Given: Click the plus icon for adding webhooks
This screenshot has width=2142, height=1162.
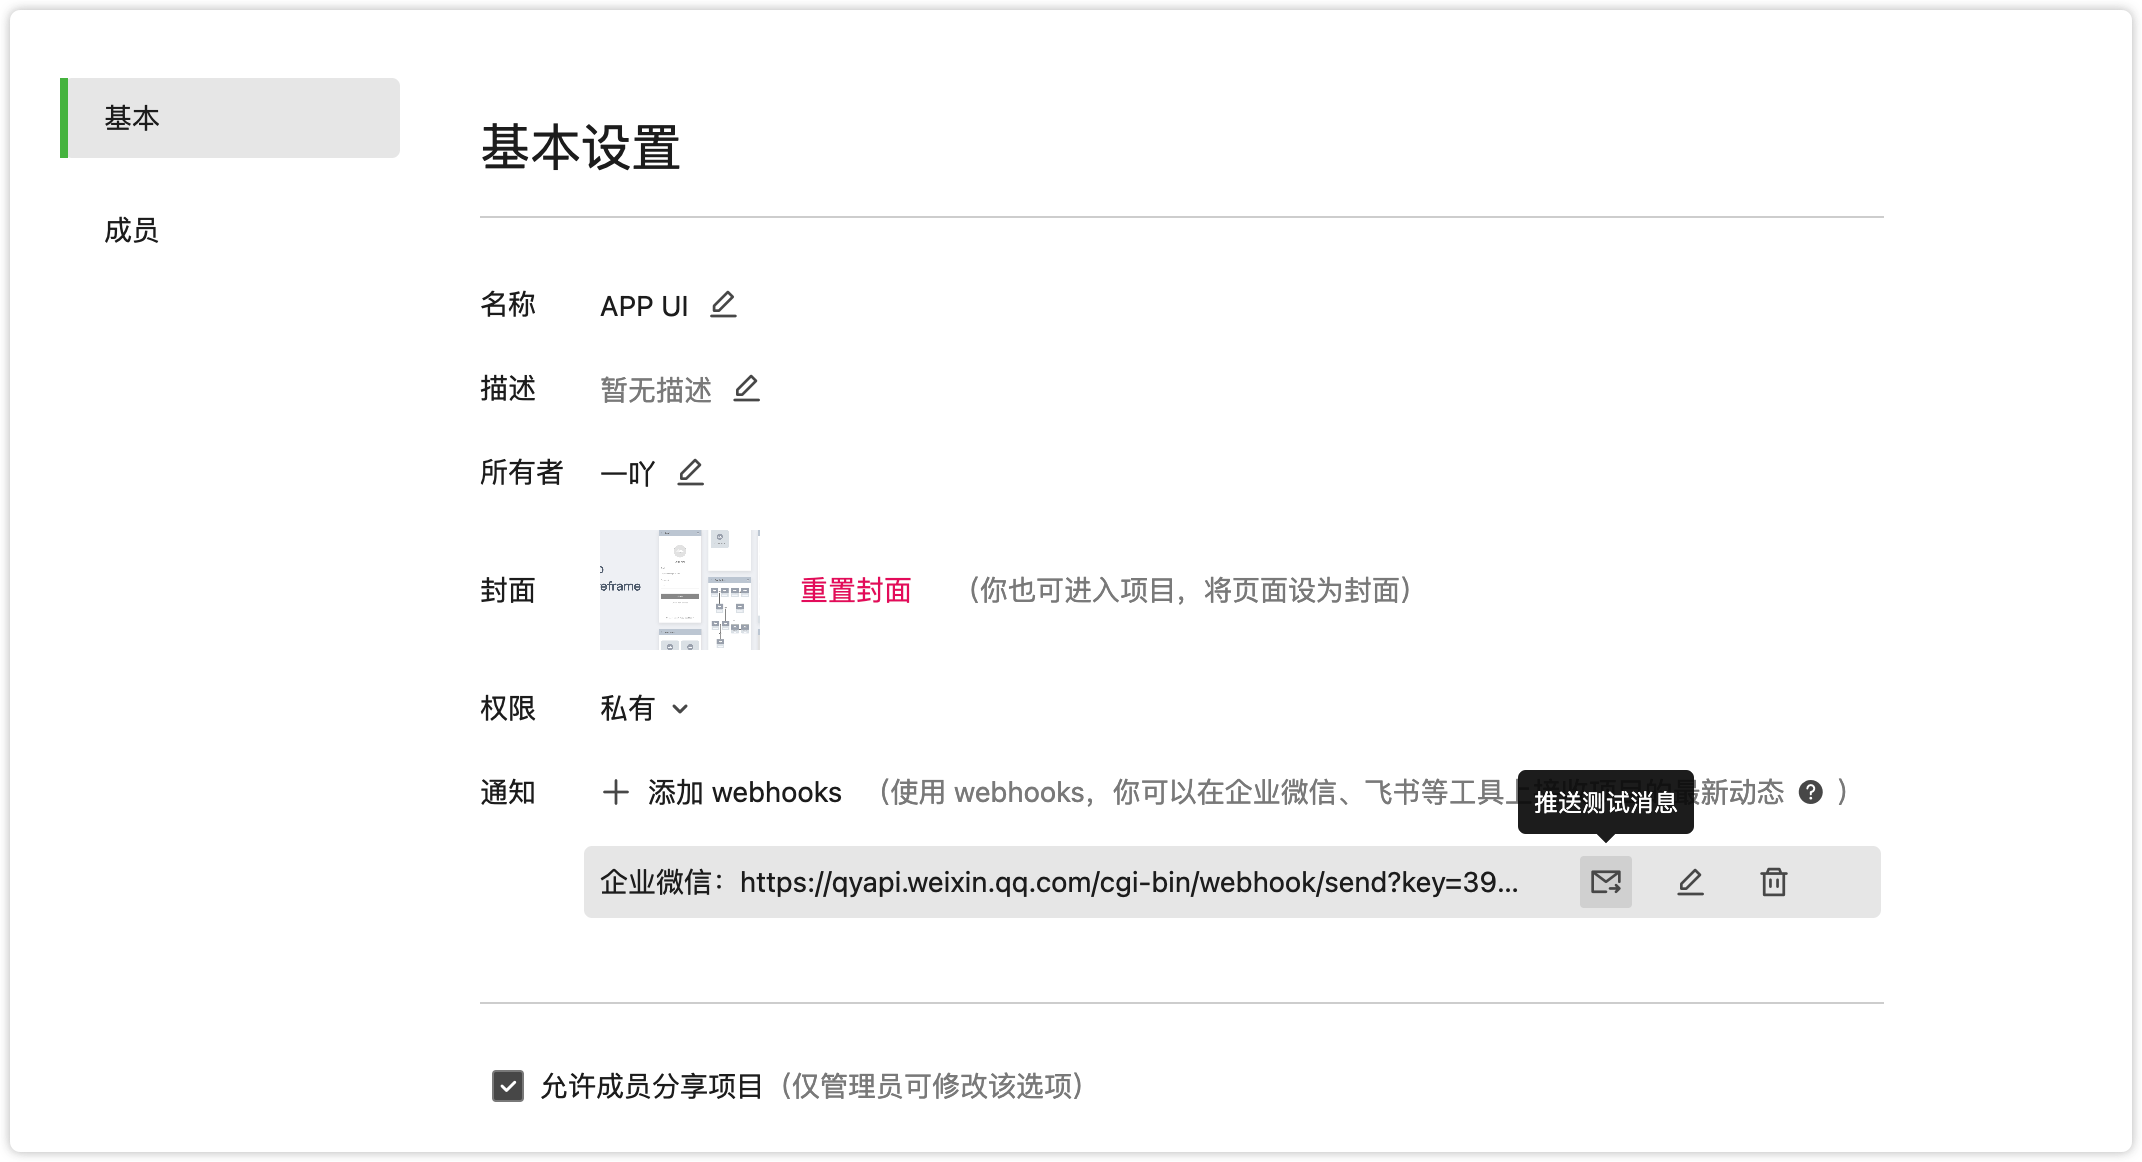Looking at the screenshot, I should click(616, 792).
